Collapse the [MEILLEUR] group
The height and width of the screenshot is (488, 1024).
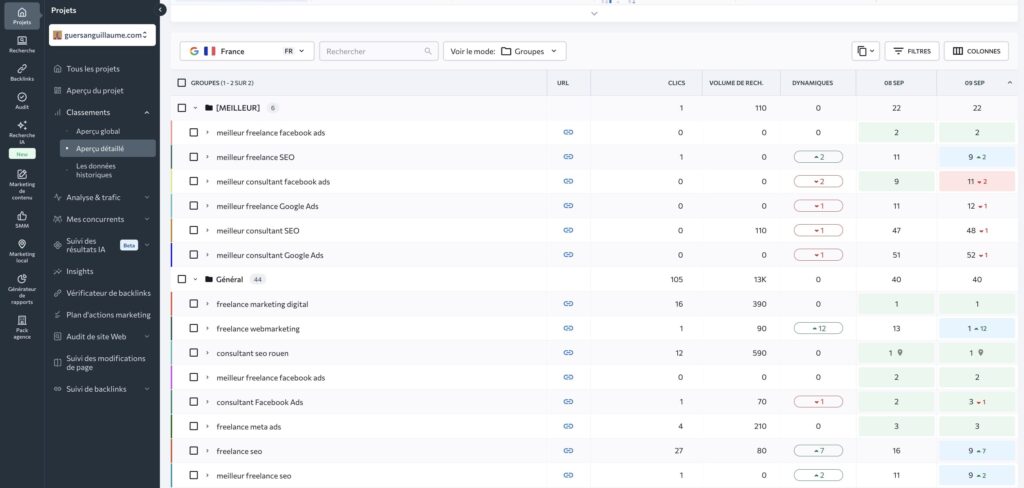pyautogui.click(x=195, y=108)
